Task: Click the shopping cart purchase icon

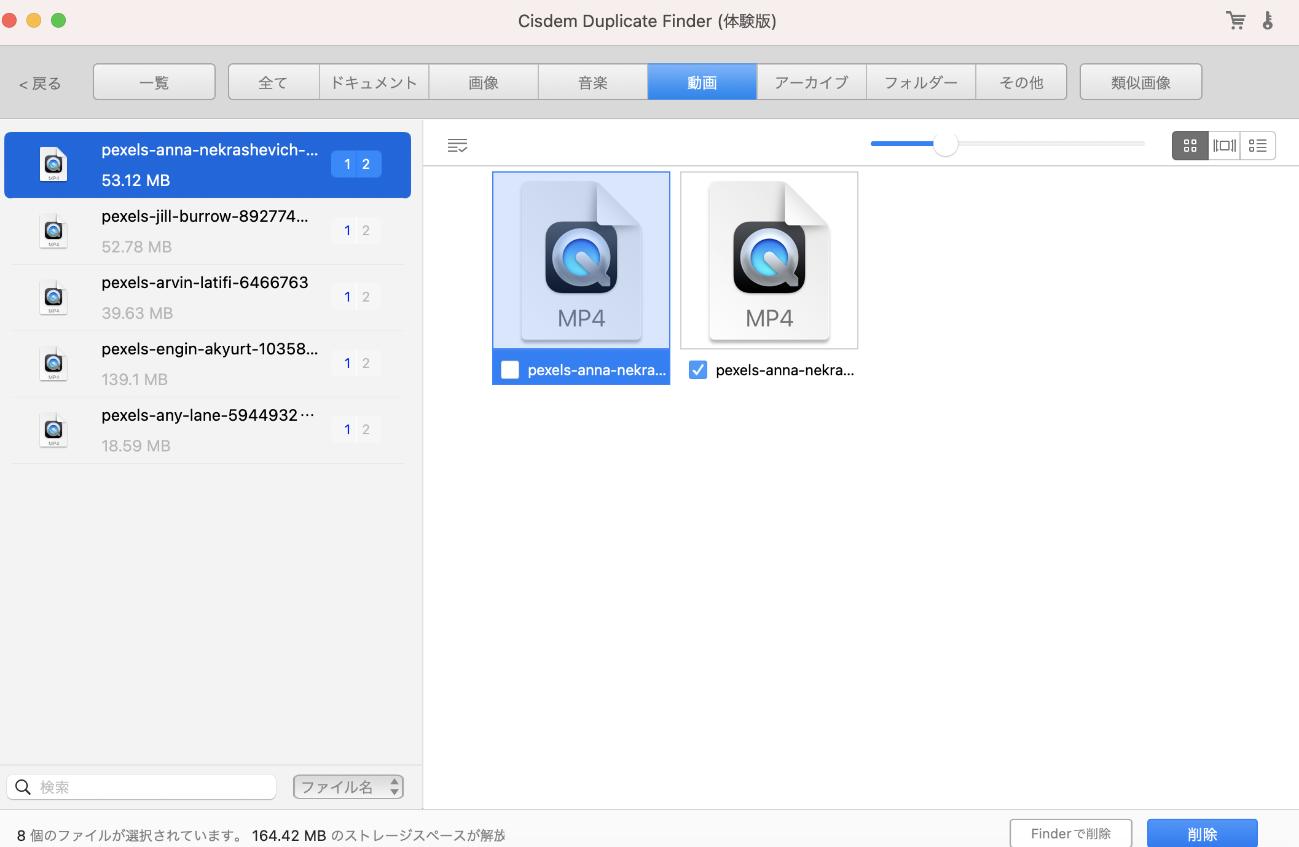Action: (x=1236, y=20)
